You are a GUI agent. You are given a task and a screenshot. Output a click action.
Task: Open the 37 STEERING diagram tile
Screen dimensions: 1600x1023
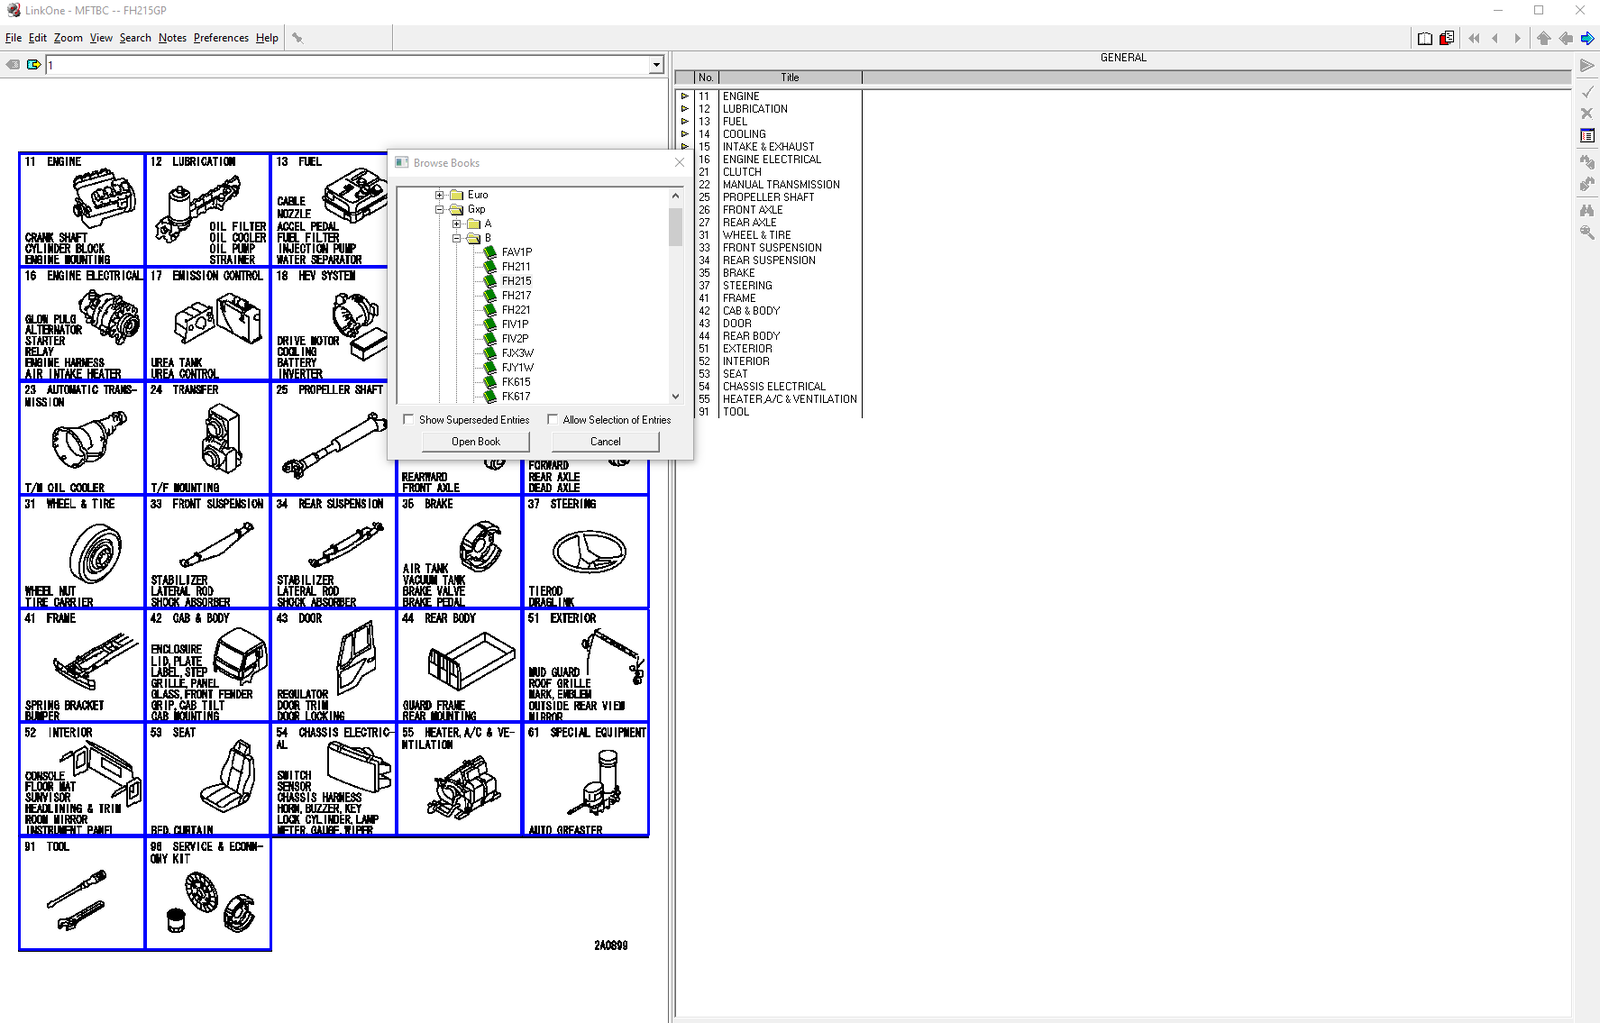pyautogui.click(x=586, y=552)
